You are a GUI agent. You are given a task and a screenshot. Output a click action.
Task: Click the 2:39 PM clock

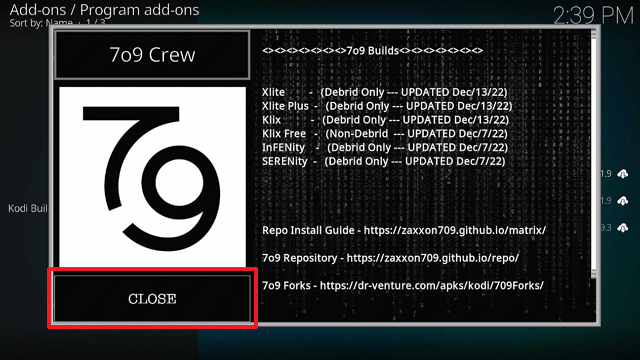pos(593,16)
